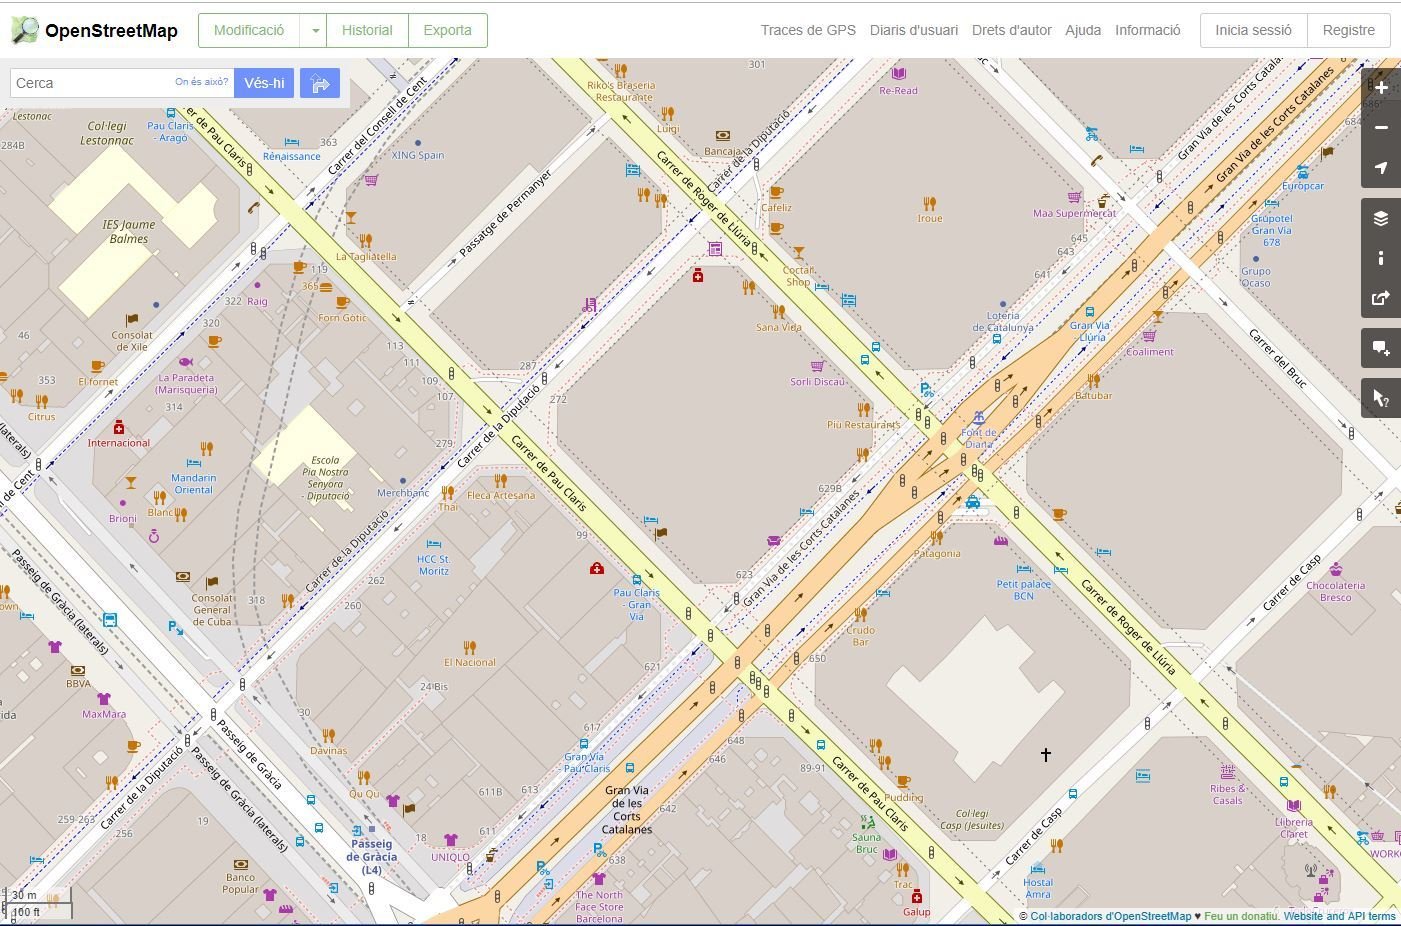Click the HCC St. Moritz hotel bed icon
The height and width of the screenshot is (926, 1401).
coord(433,544)
